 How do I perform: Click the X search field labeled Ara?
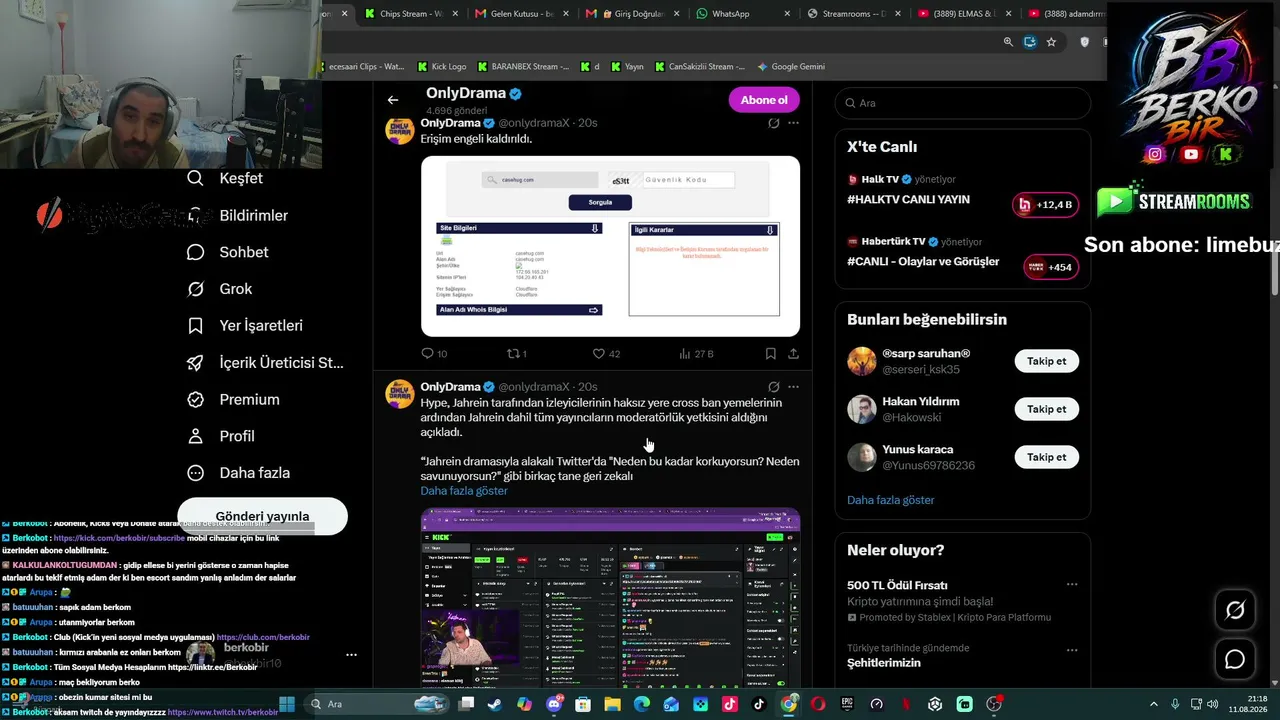point(962,103)
